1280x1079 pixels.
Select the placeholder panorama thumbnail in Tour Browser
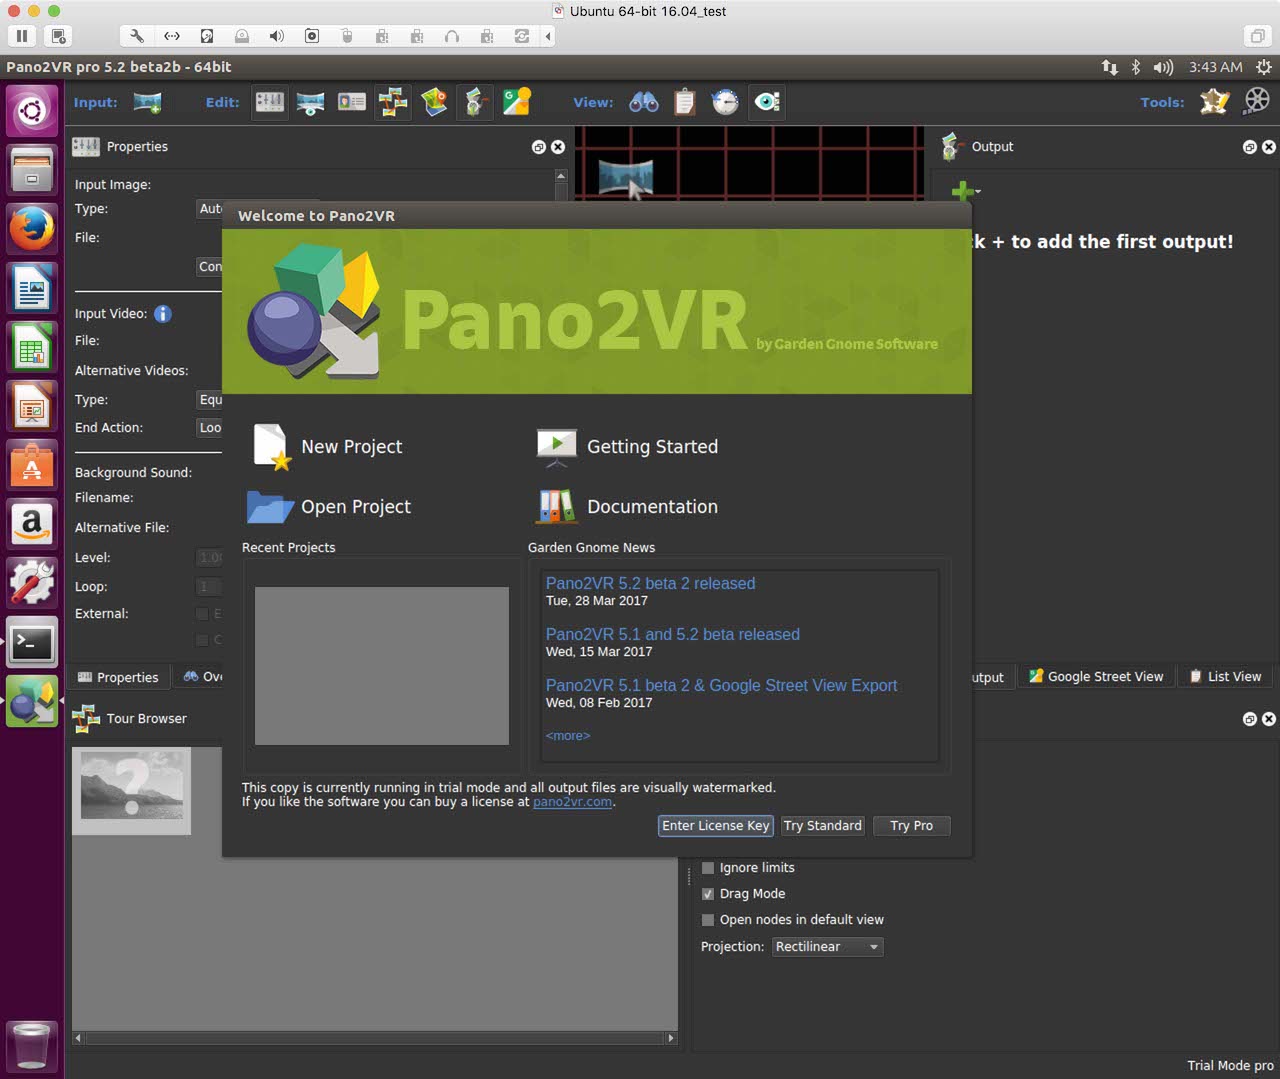(132, 791)
